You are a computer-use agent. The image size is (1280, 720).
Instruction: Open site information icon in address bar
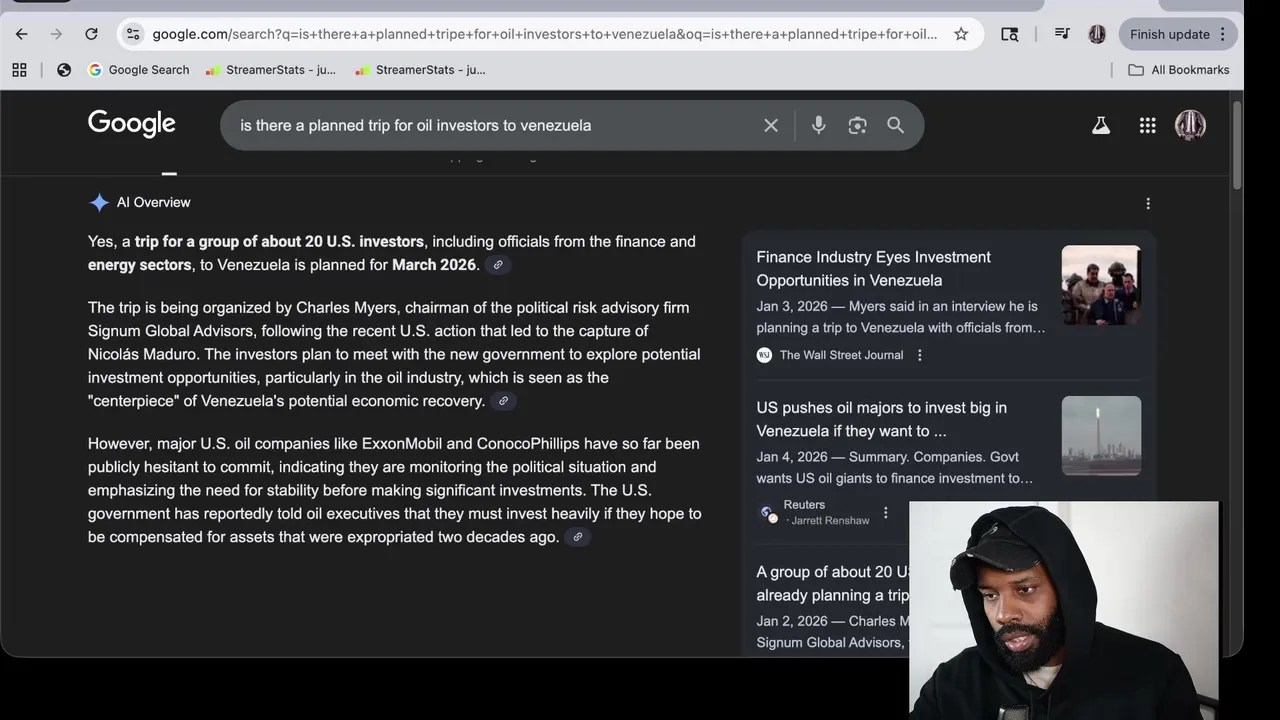(x=133, y=34)
